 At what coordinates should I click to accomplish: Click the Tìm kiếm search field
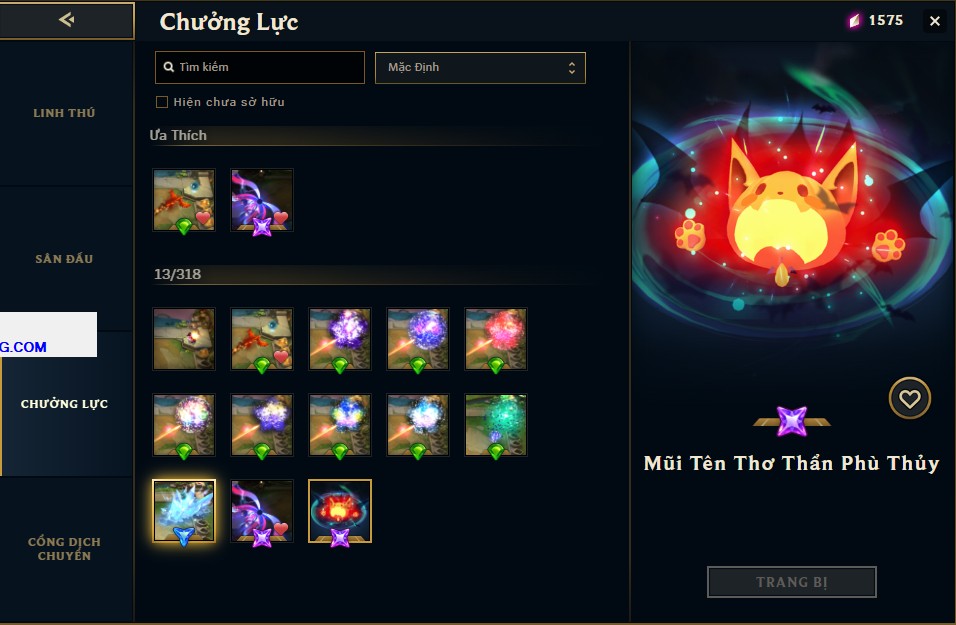coord(260,67)
